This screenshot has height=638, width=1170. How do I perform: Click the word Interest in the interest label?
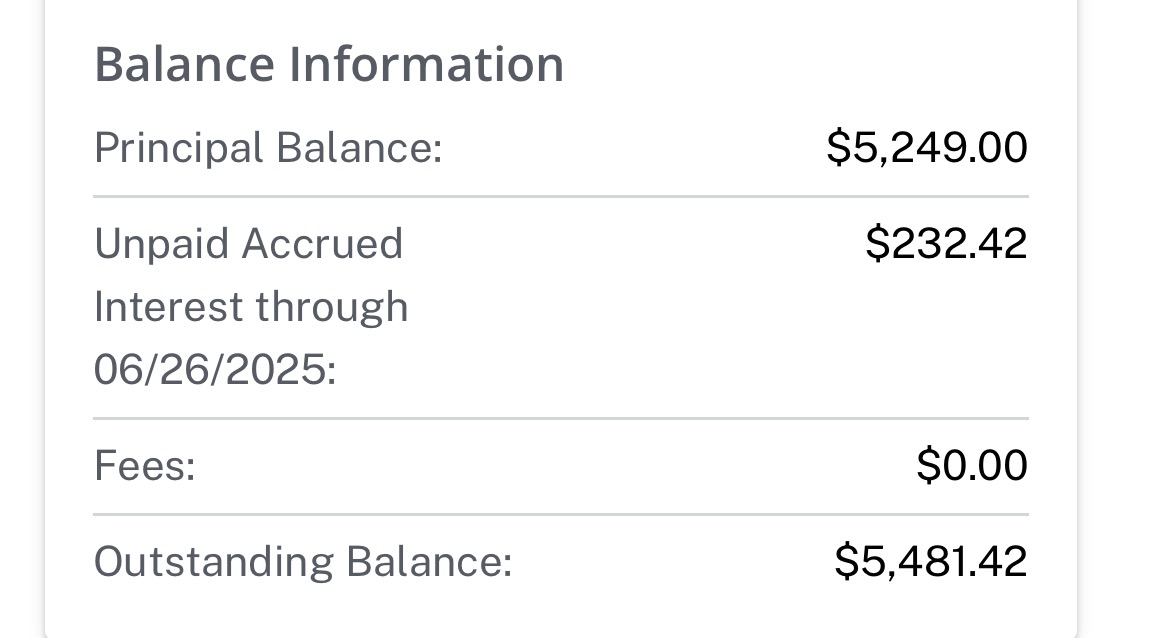tap(165, 307)
